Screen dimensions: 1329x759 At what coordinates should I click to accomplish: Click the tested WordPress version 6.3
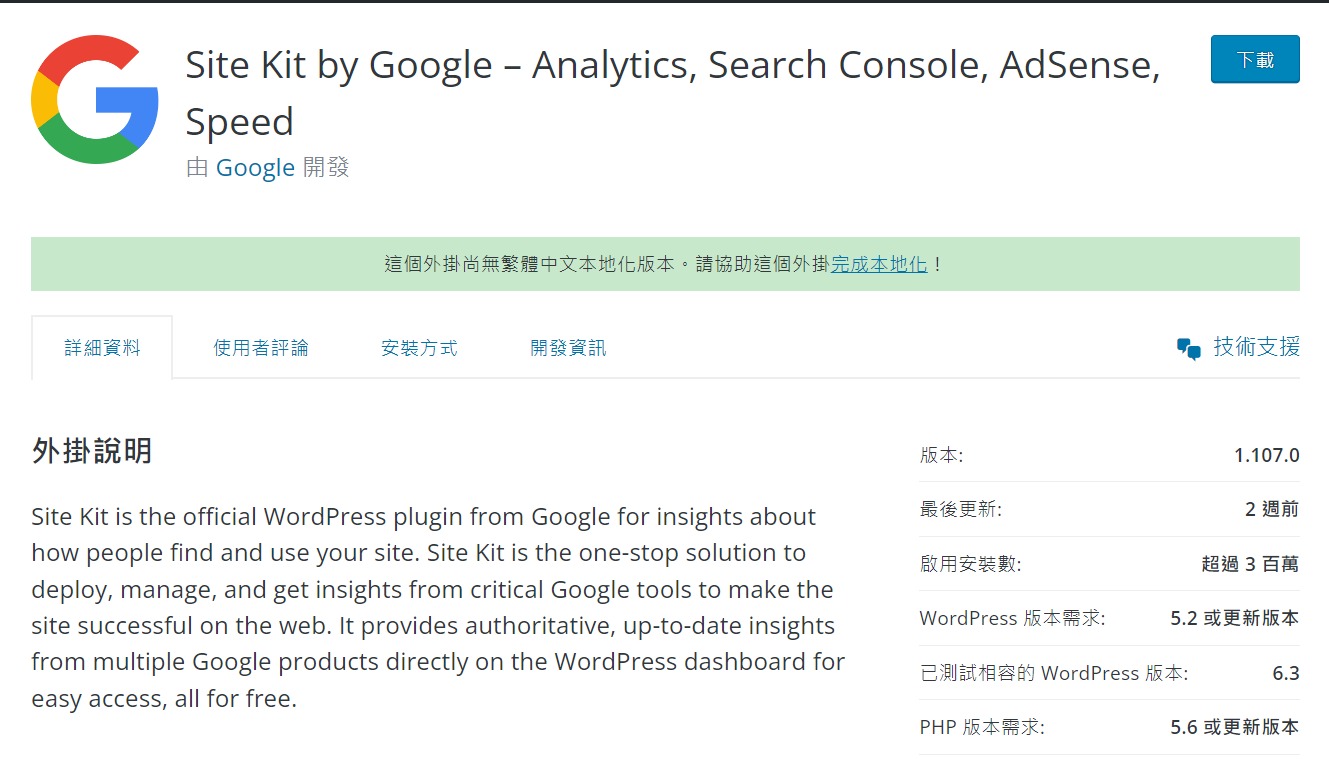[1285, 673]
